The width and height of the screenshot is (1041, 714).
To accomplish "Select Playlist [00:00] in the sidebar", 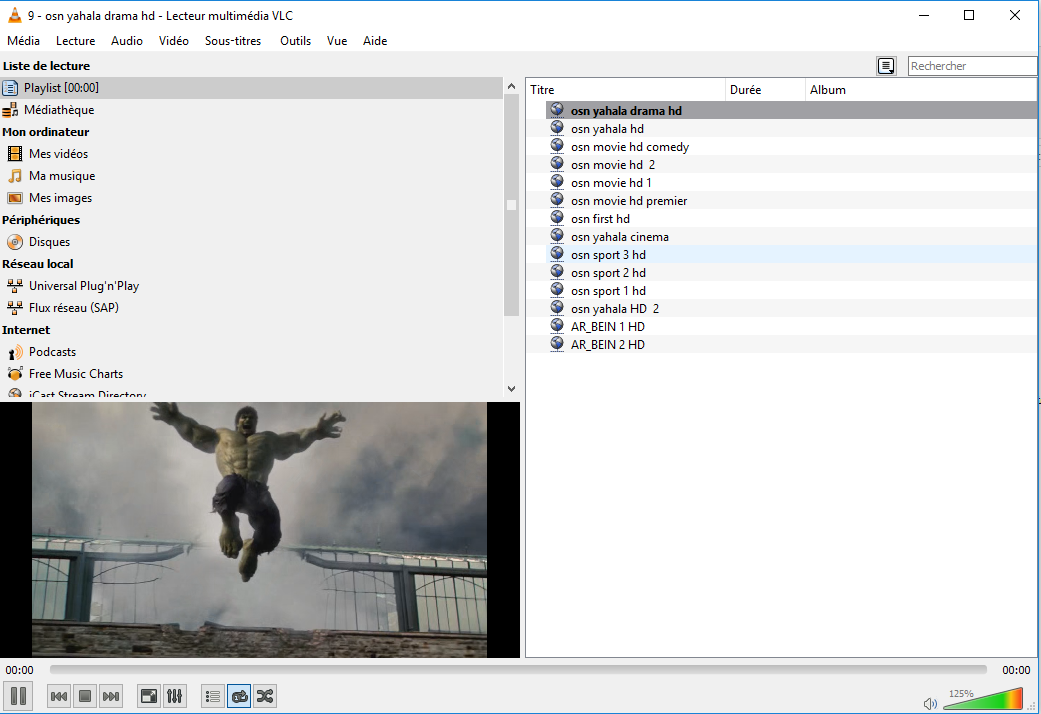I will pyautogui.click(x=252, y=88).
